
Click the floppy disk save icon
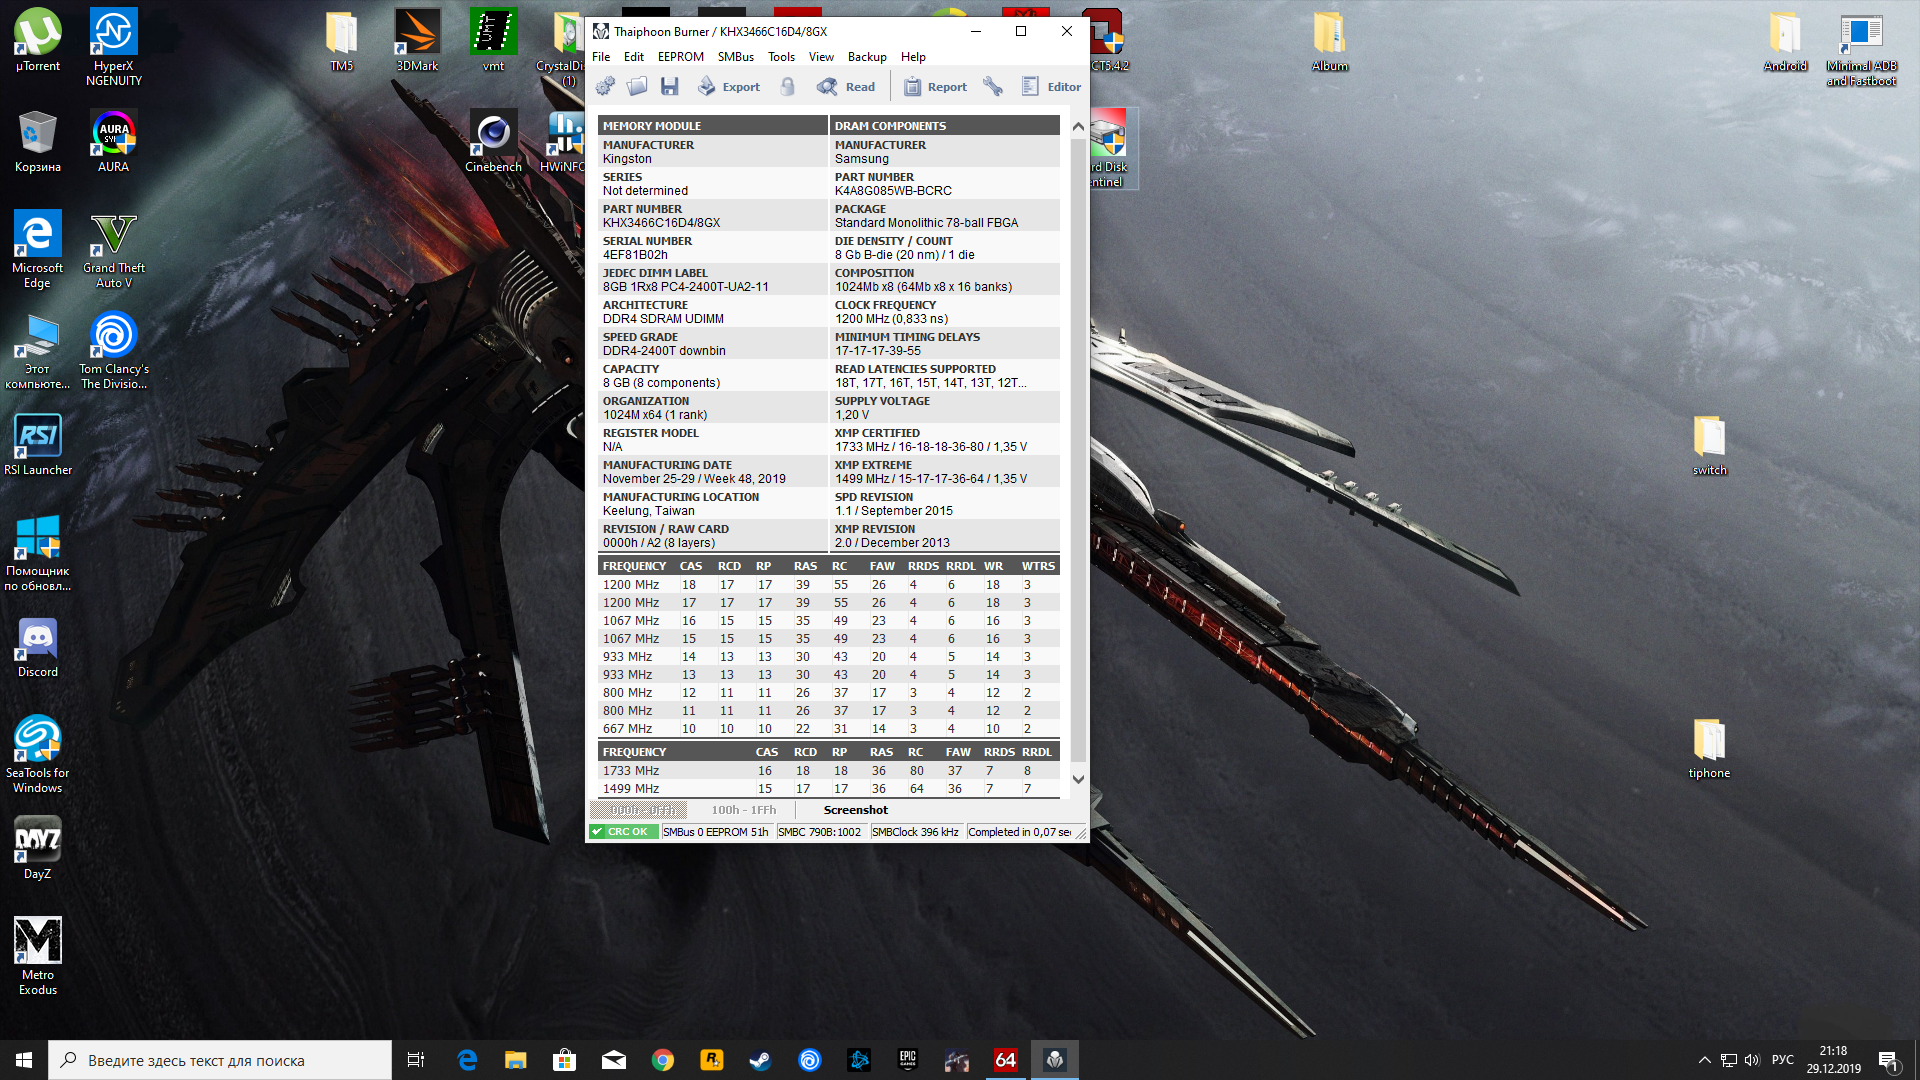(x=670, y=87)
